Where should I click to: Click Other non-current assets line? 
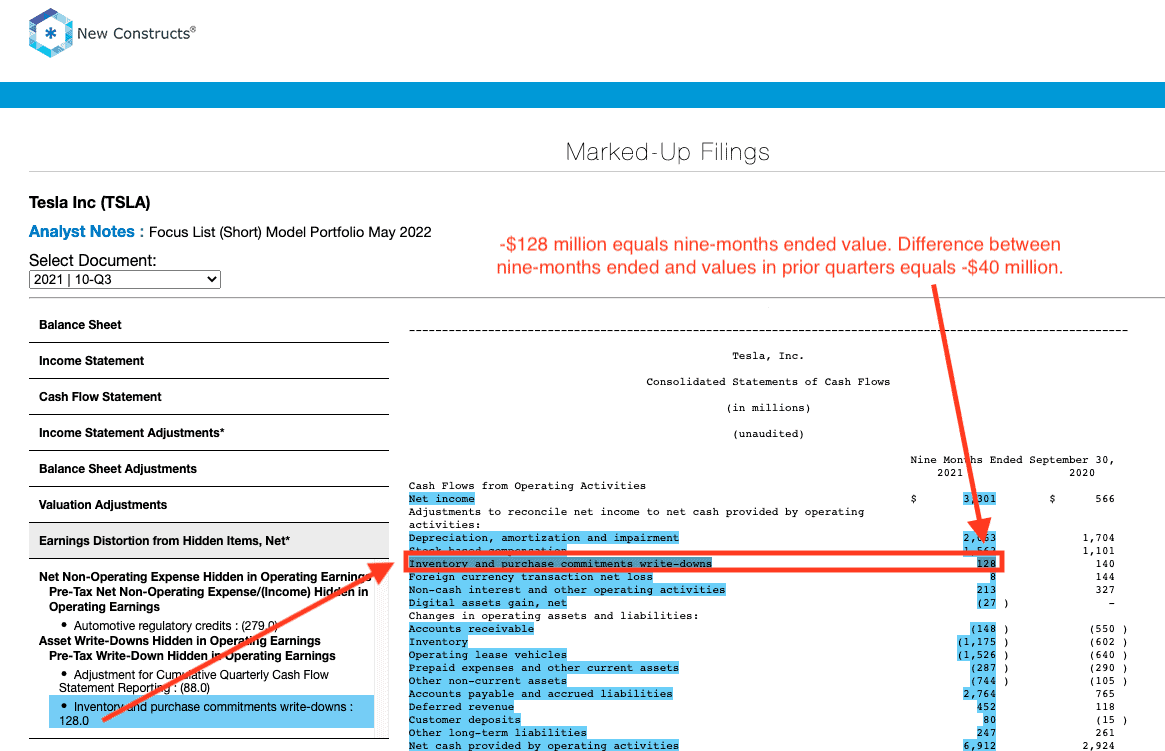point(487,681)
